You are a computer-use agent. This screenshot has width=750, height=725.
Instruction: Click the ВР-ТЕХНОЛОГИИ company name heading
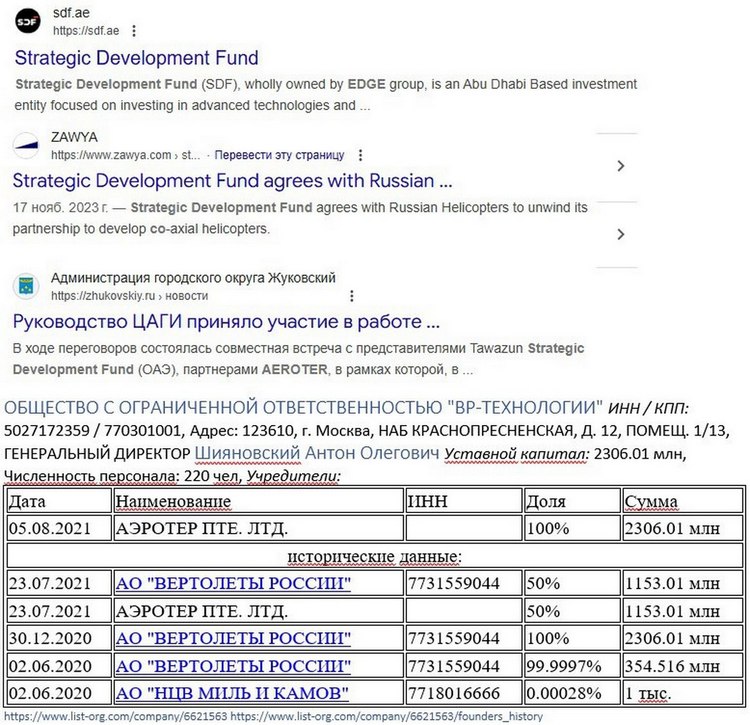[x=304, y=407]
